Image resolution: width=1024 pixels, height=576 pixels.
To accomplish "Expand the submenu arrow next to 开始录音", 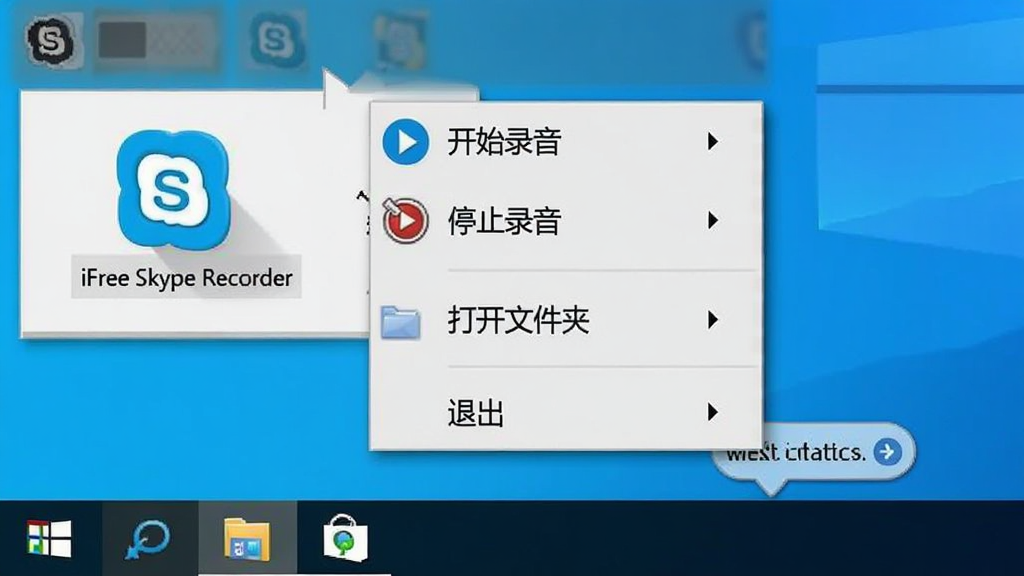I will (712, 142).
